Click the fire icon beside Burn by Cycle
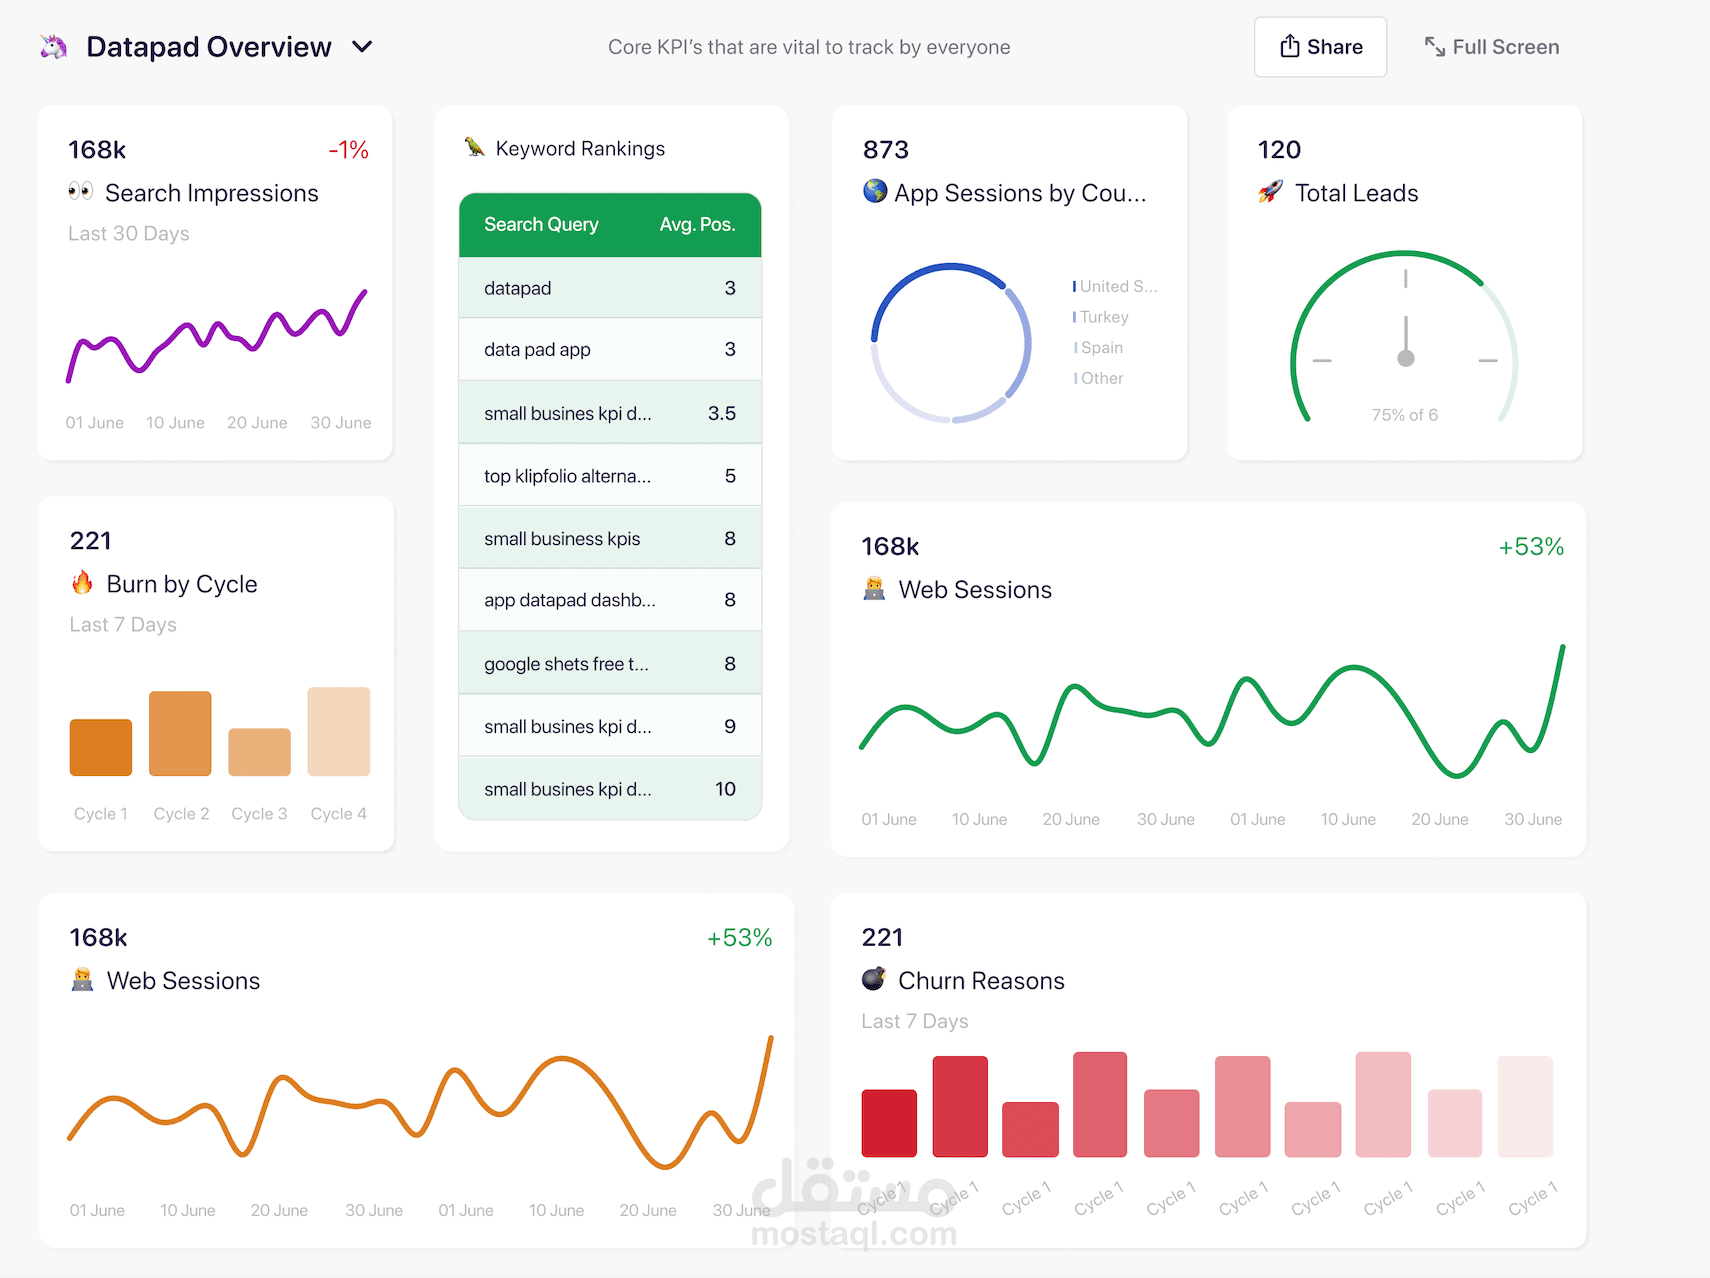 (x=82, y=582)
